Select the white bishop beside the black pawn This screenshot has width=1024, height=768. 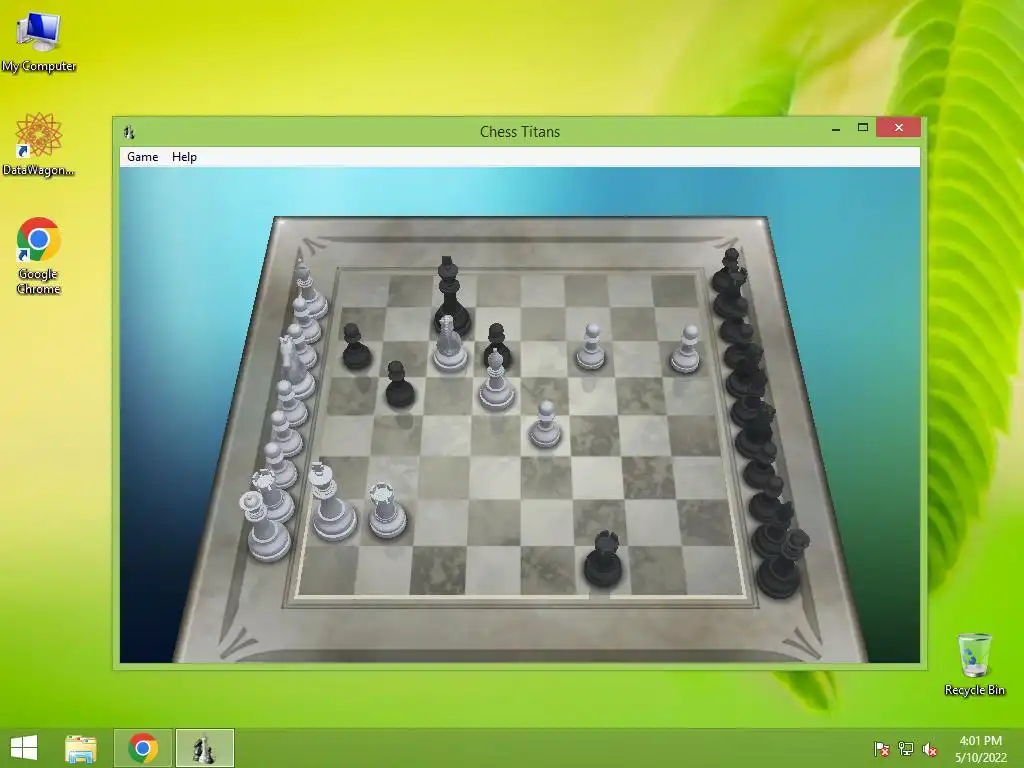coord(496,380)
